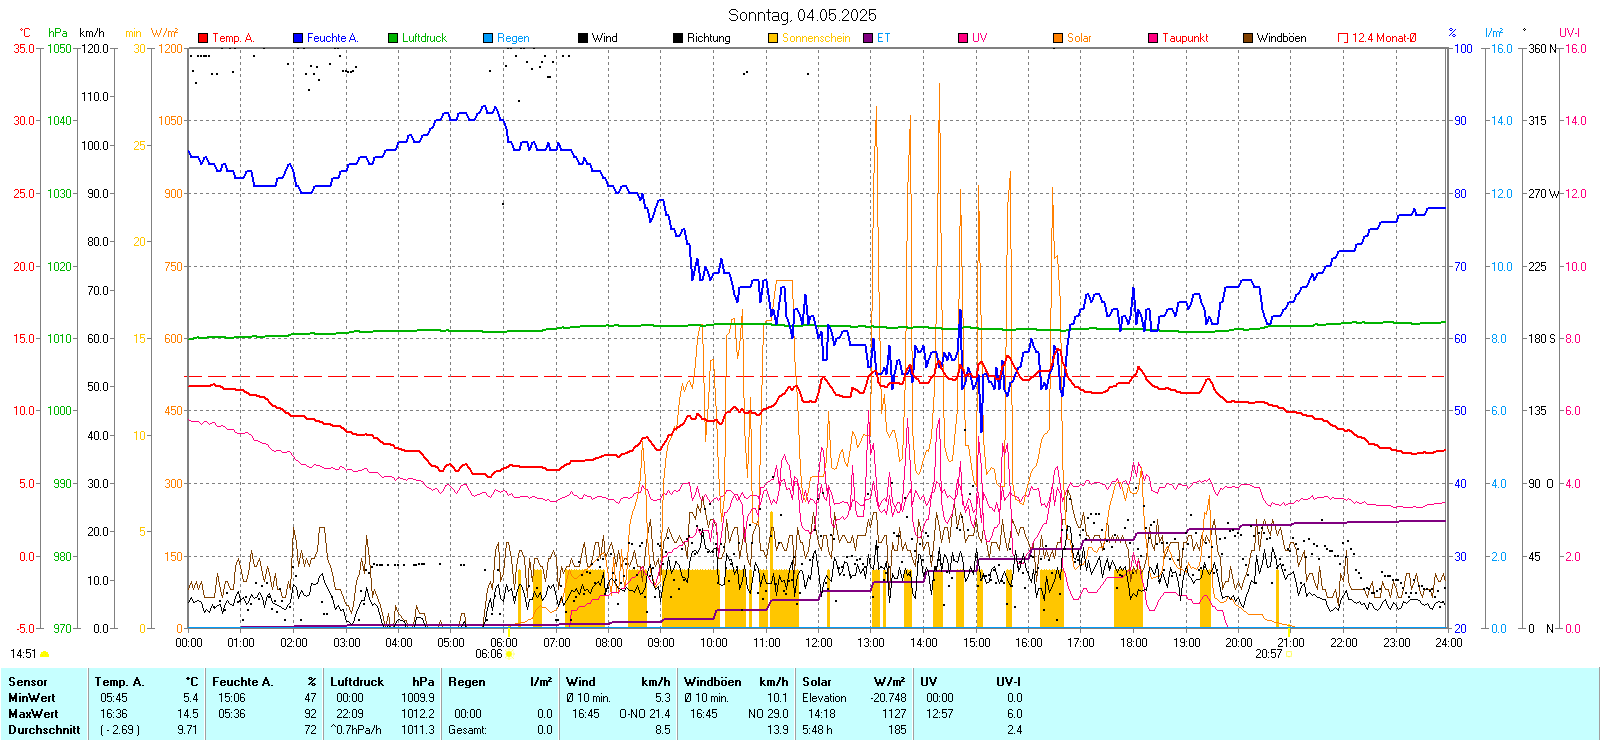Select the Solar column header in table
This screenshot has height=740, width=1600.
pyautogui.click(x=817, y=682)
